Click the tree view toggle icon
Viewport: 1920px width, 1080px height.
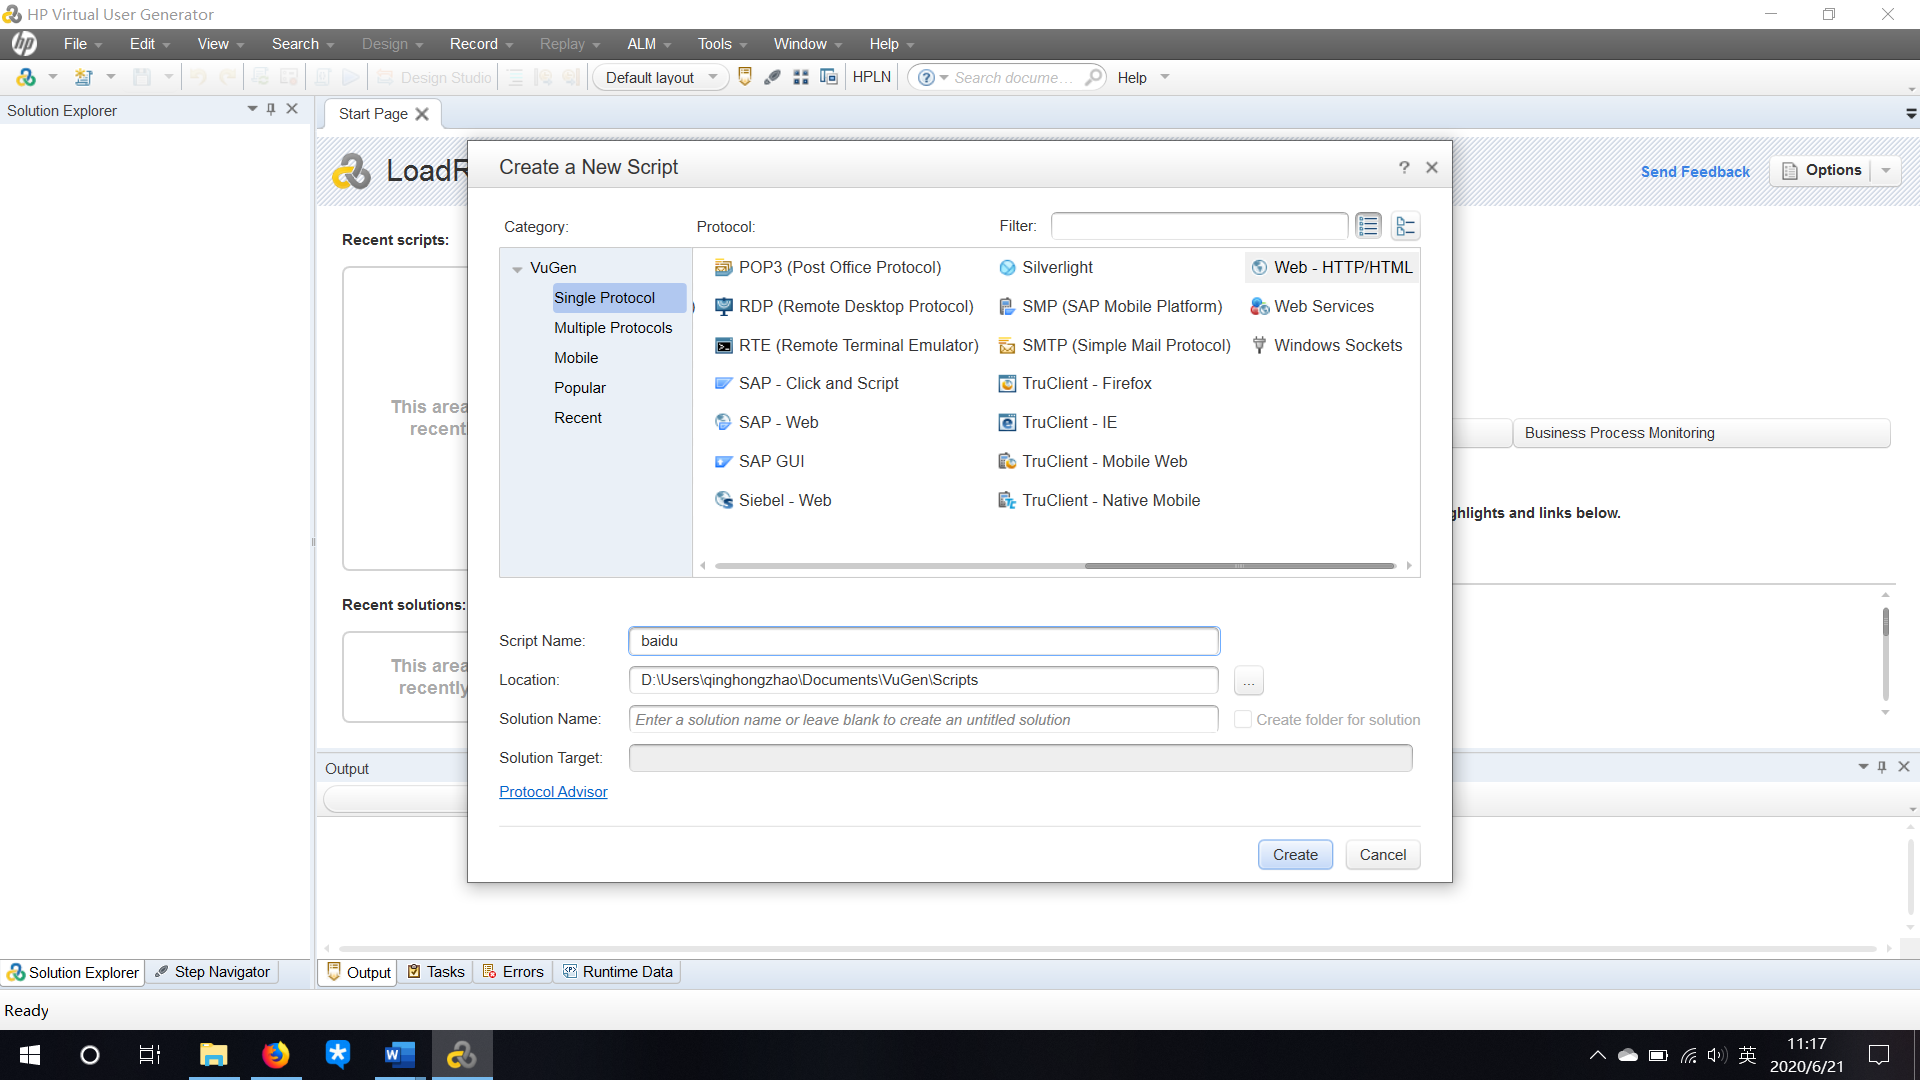click(1404, 225)
